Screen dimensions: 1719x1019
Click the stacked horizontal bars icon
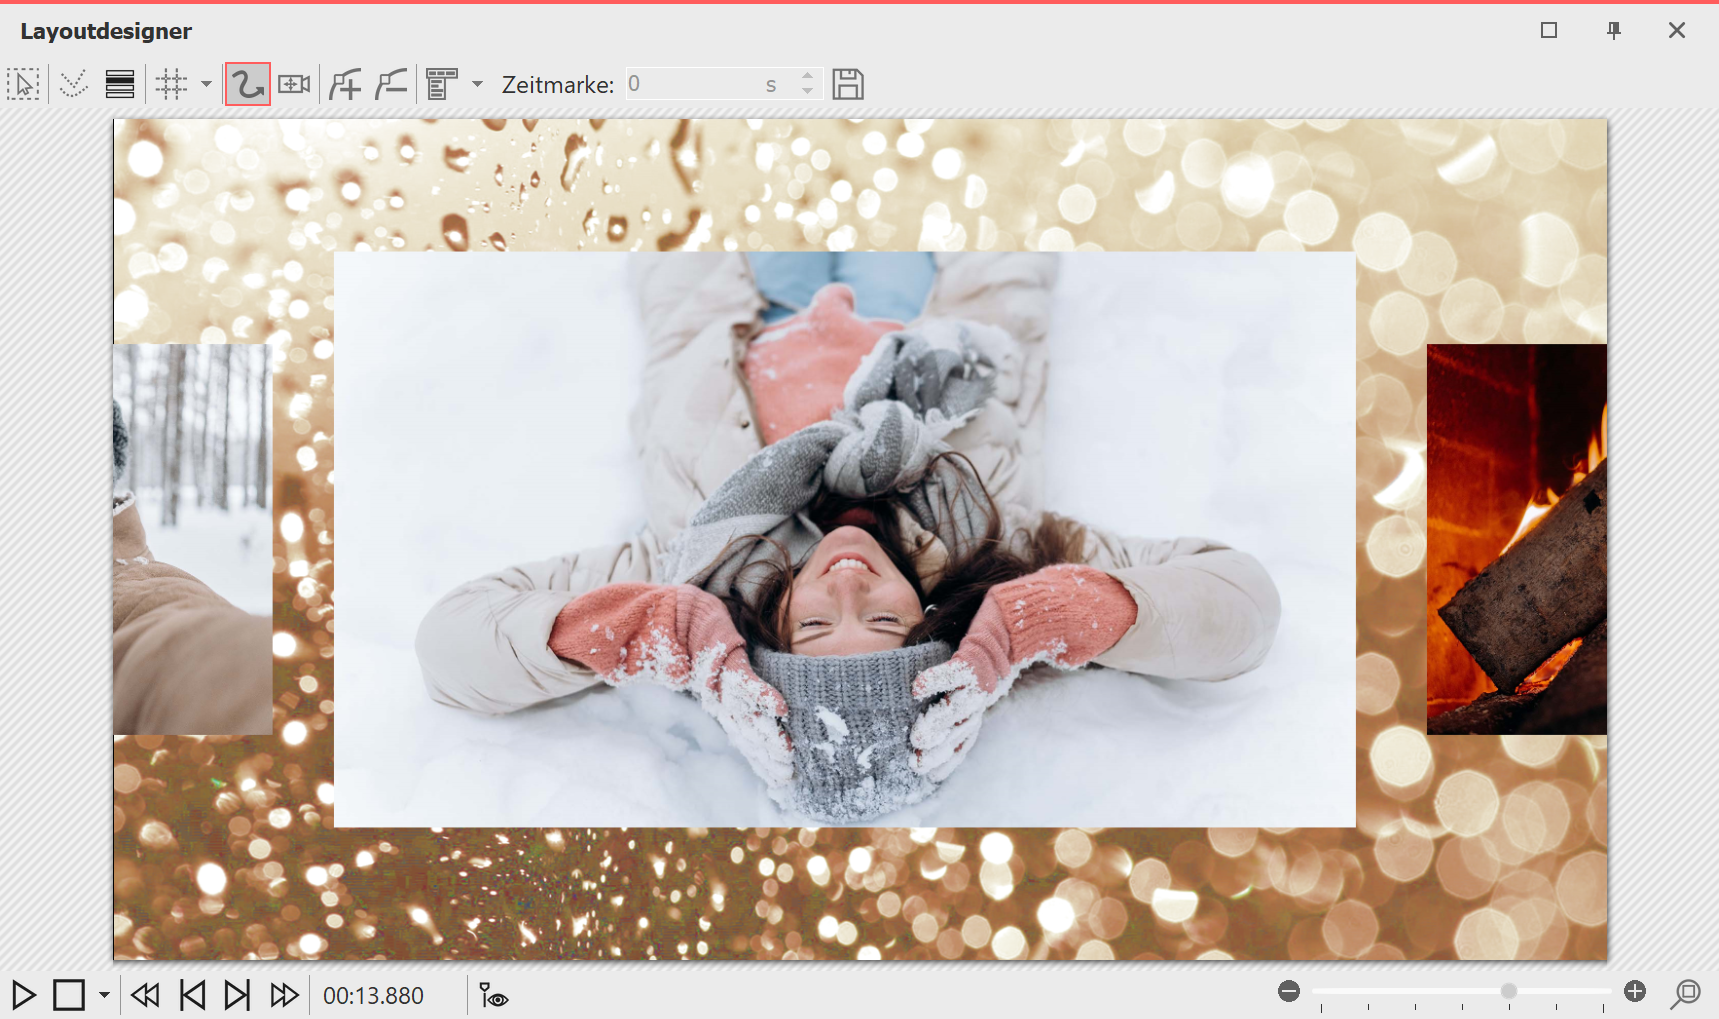pos(120,84)
